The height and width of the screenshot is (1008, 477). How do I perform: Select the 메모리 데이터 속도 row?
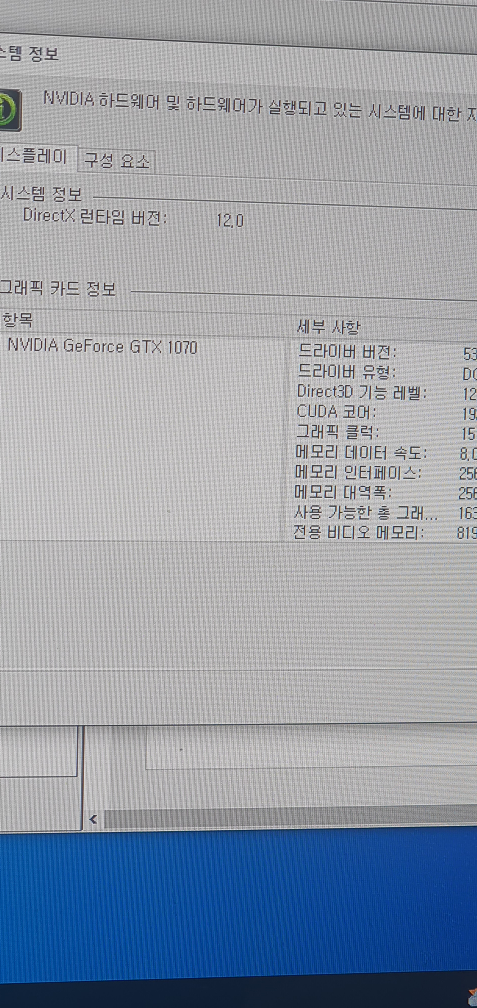[386, 453]
